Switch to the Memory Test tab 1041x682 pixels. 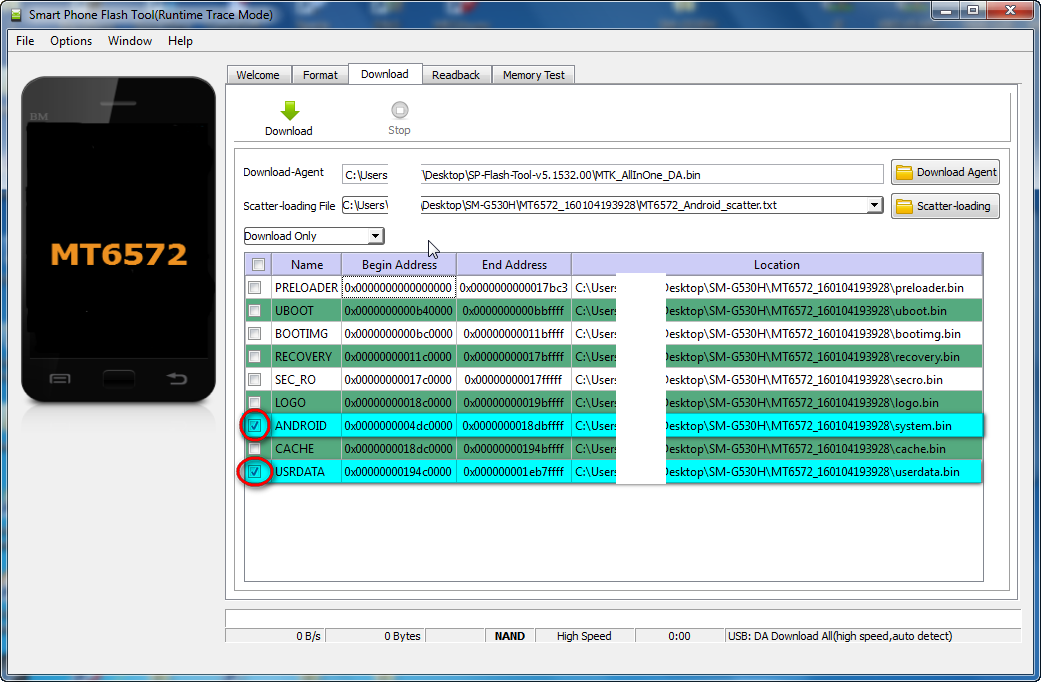pos(534,75)
